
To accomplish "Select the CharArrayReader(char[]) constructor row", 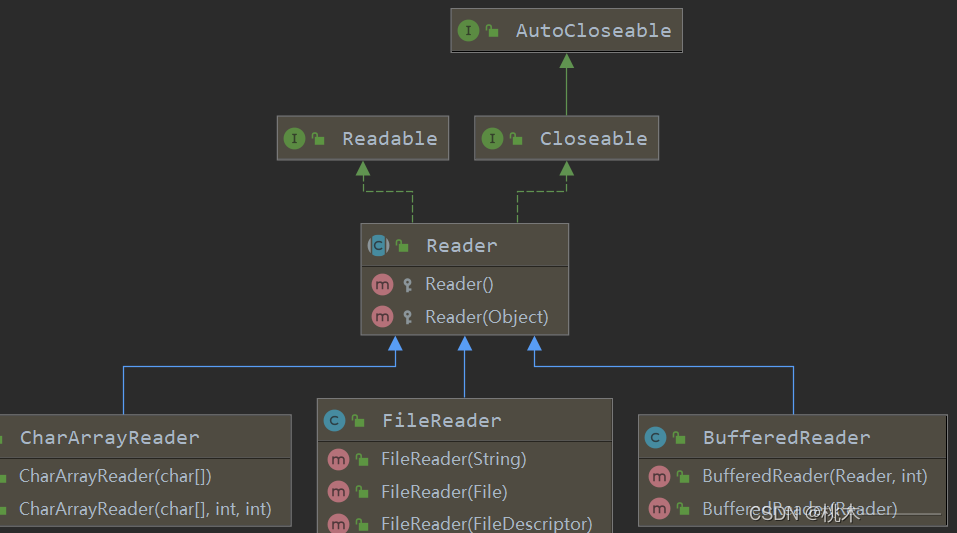I will coord(145,476).
